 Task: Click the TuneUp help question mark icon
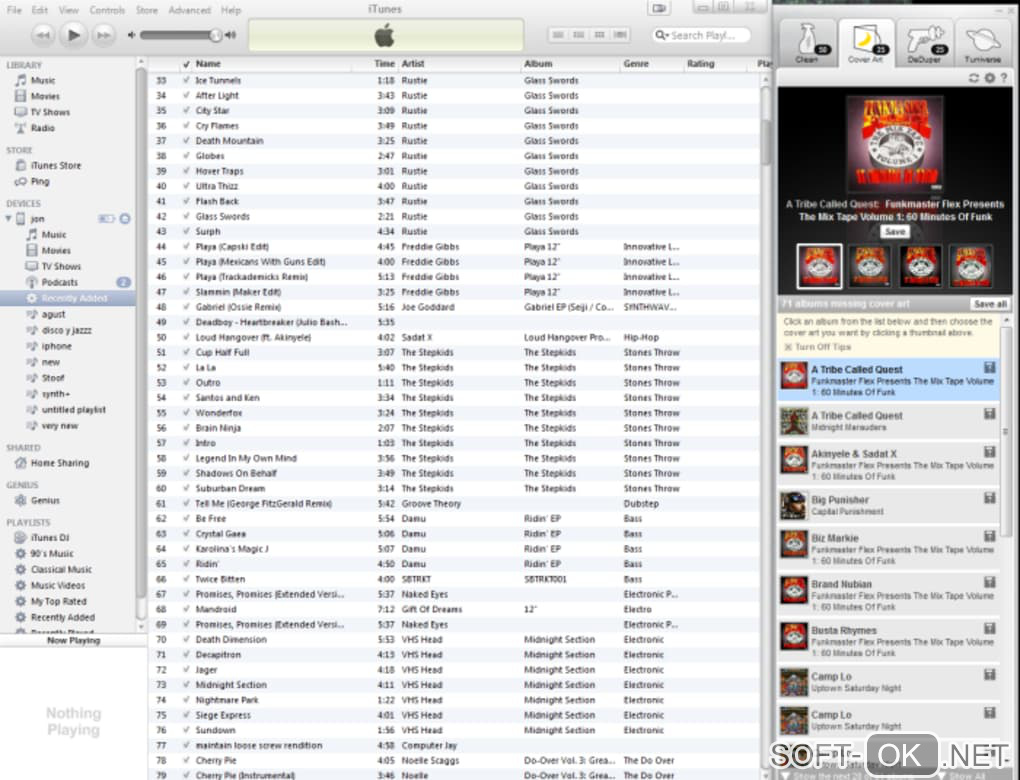coord(1004,77)
